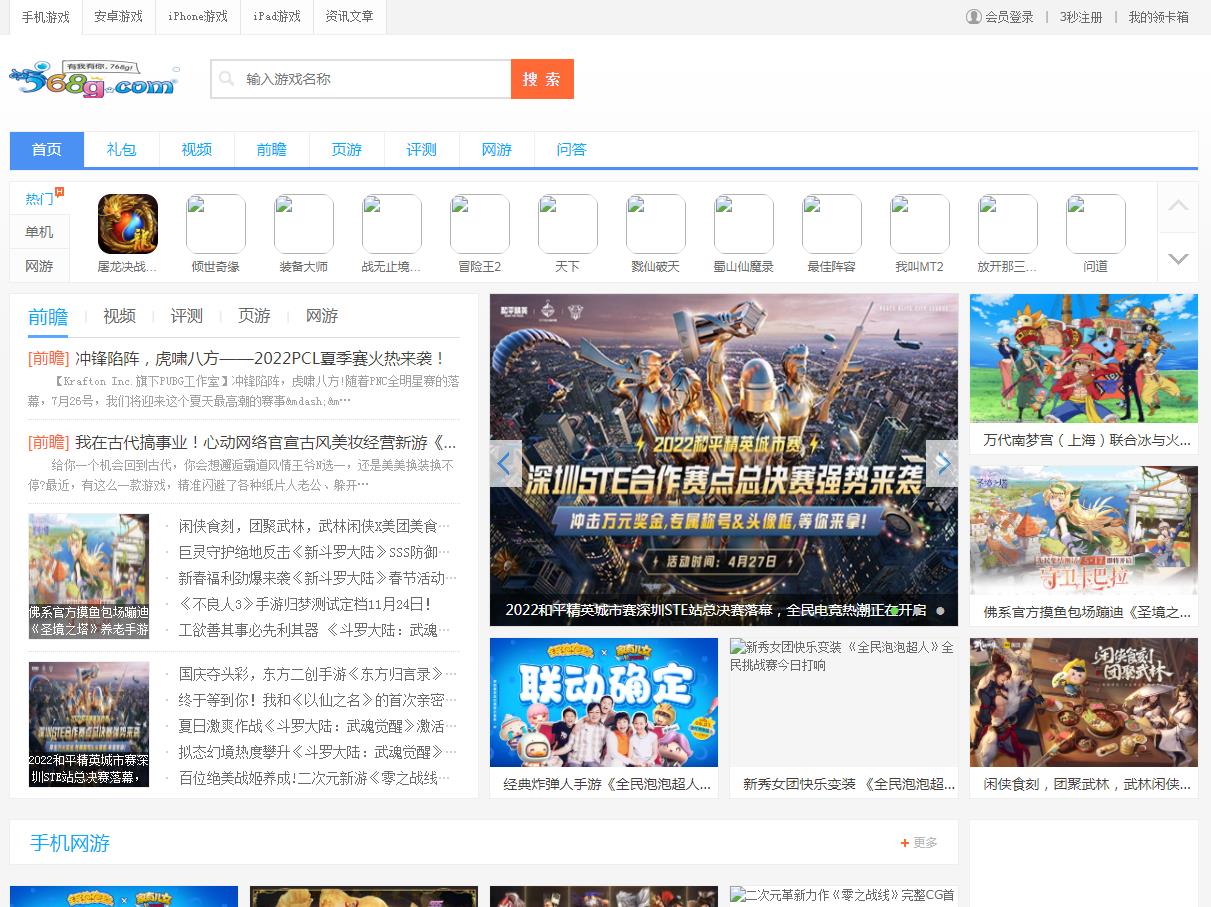Click the member login user icon

click(x=973, y=17)
